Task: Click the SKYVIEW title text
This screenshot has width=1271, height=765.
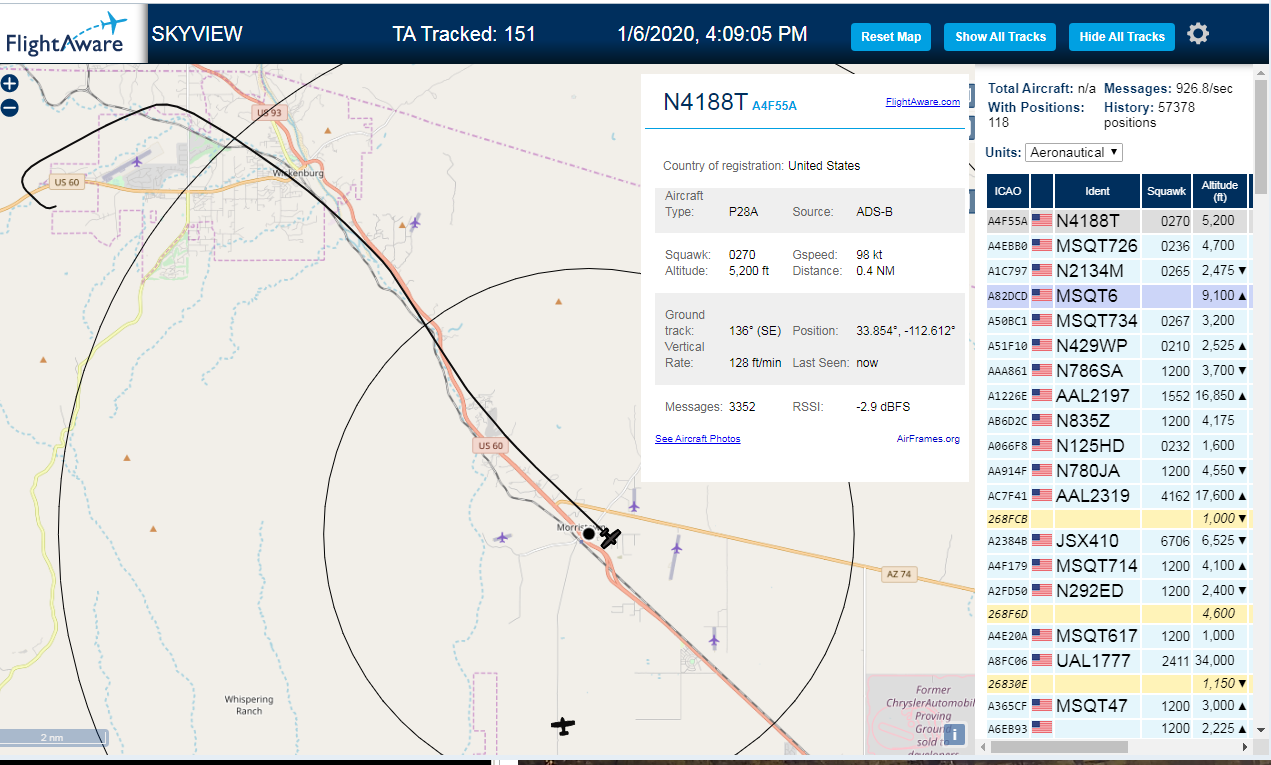Action: [x=197, y=34]
